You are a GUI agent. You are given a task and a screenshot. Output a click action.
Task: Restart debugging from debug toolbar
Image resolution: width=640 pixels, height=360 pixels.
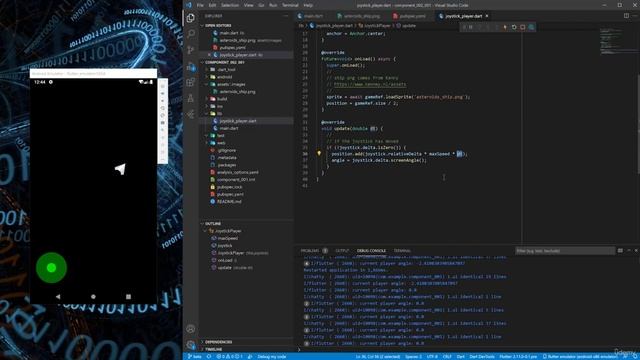coord(514,27)
